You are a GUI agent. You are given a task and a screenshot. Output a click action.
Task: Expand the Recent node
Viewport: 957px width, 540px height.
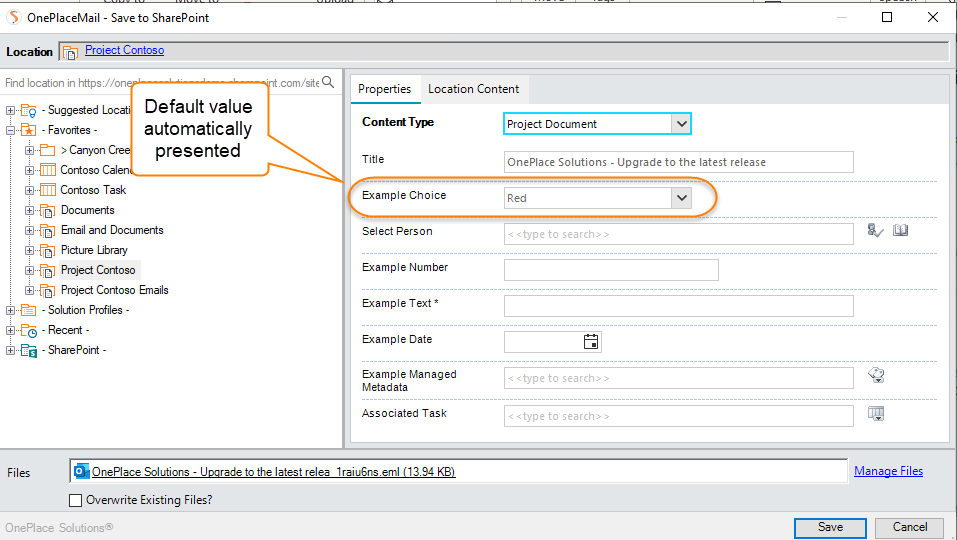[x=10, y=330]
